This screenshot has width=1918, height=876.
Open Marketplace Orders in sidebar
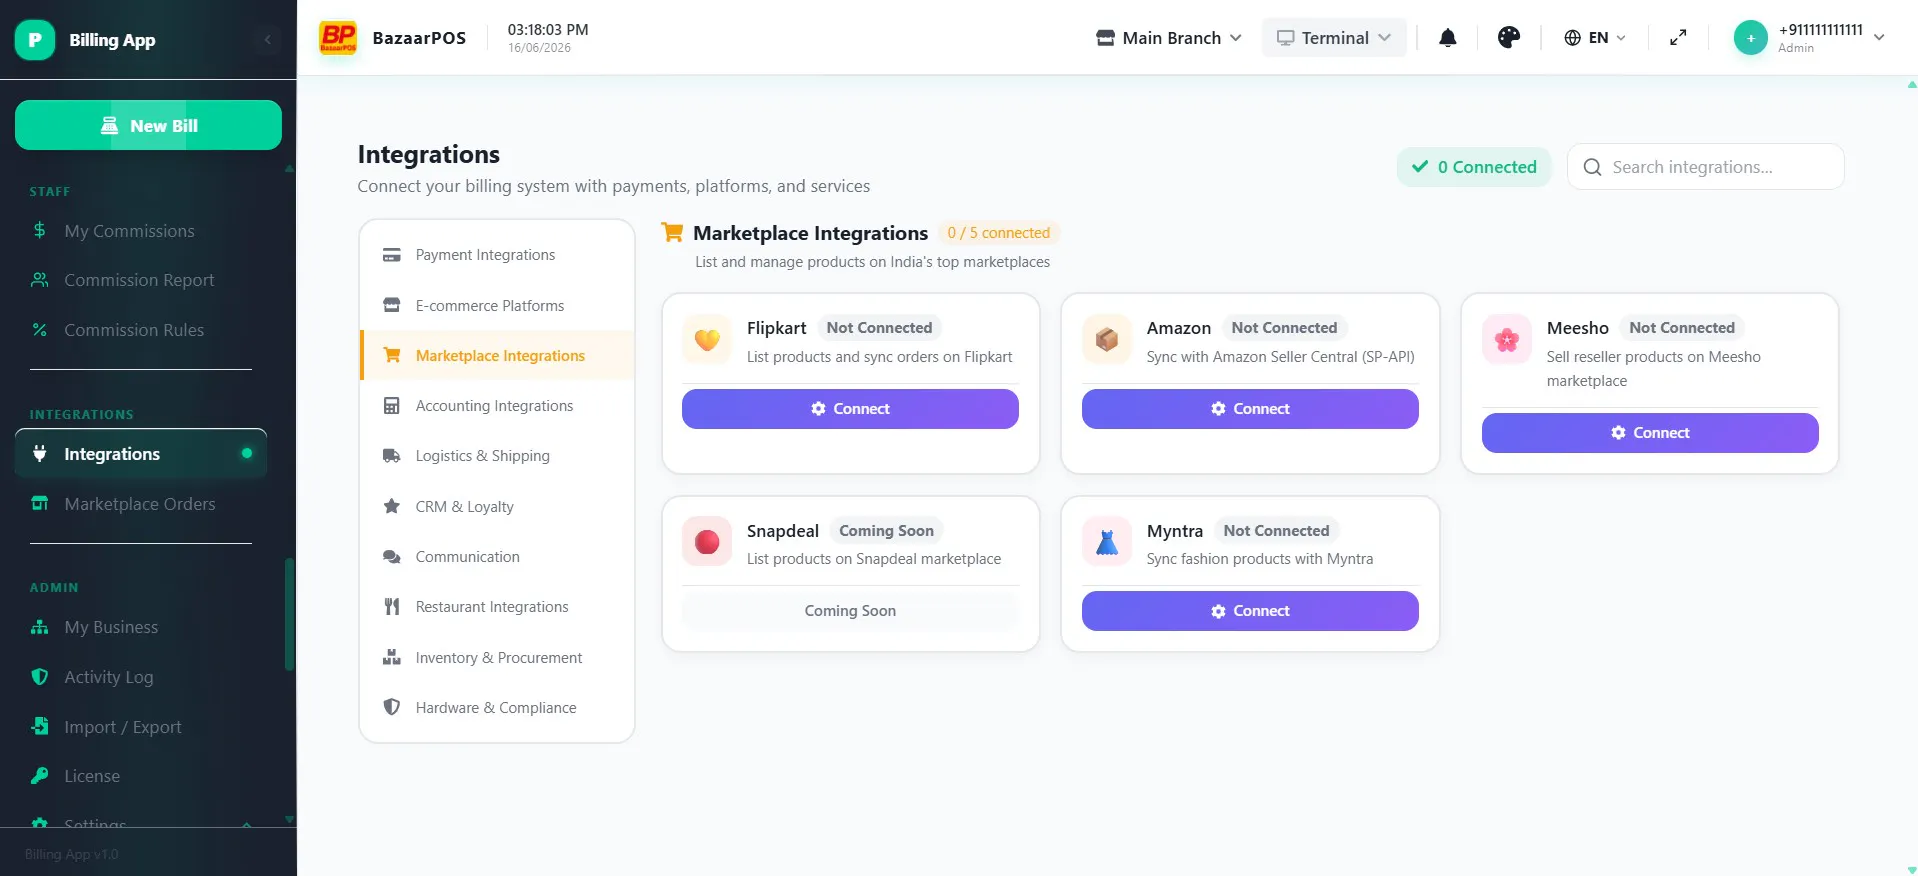(x=141, y=504)
